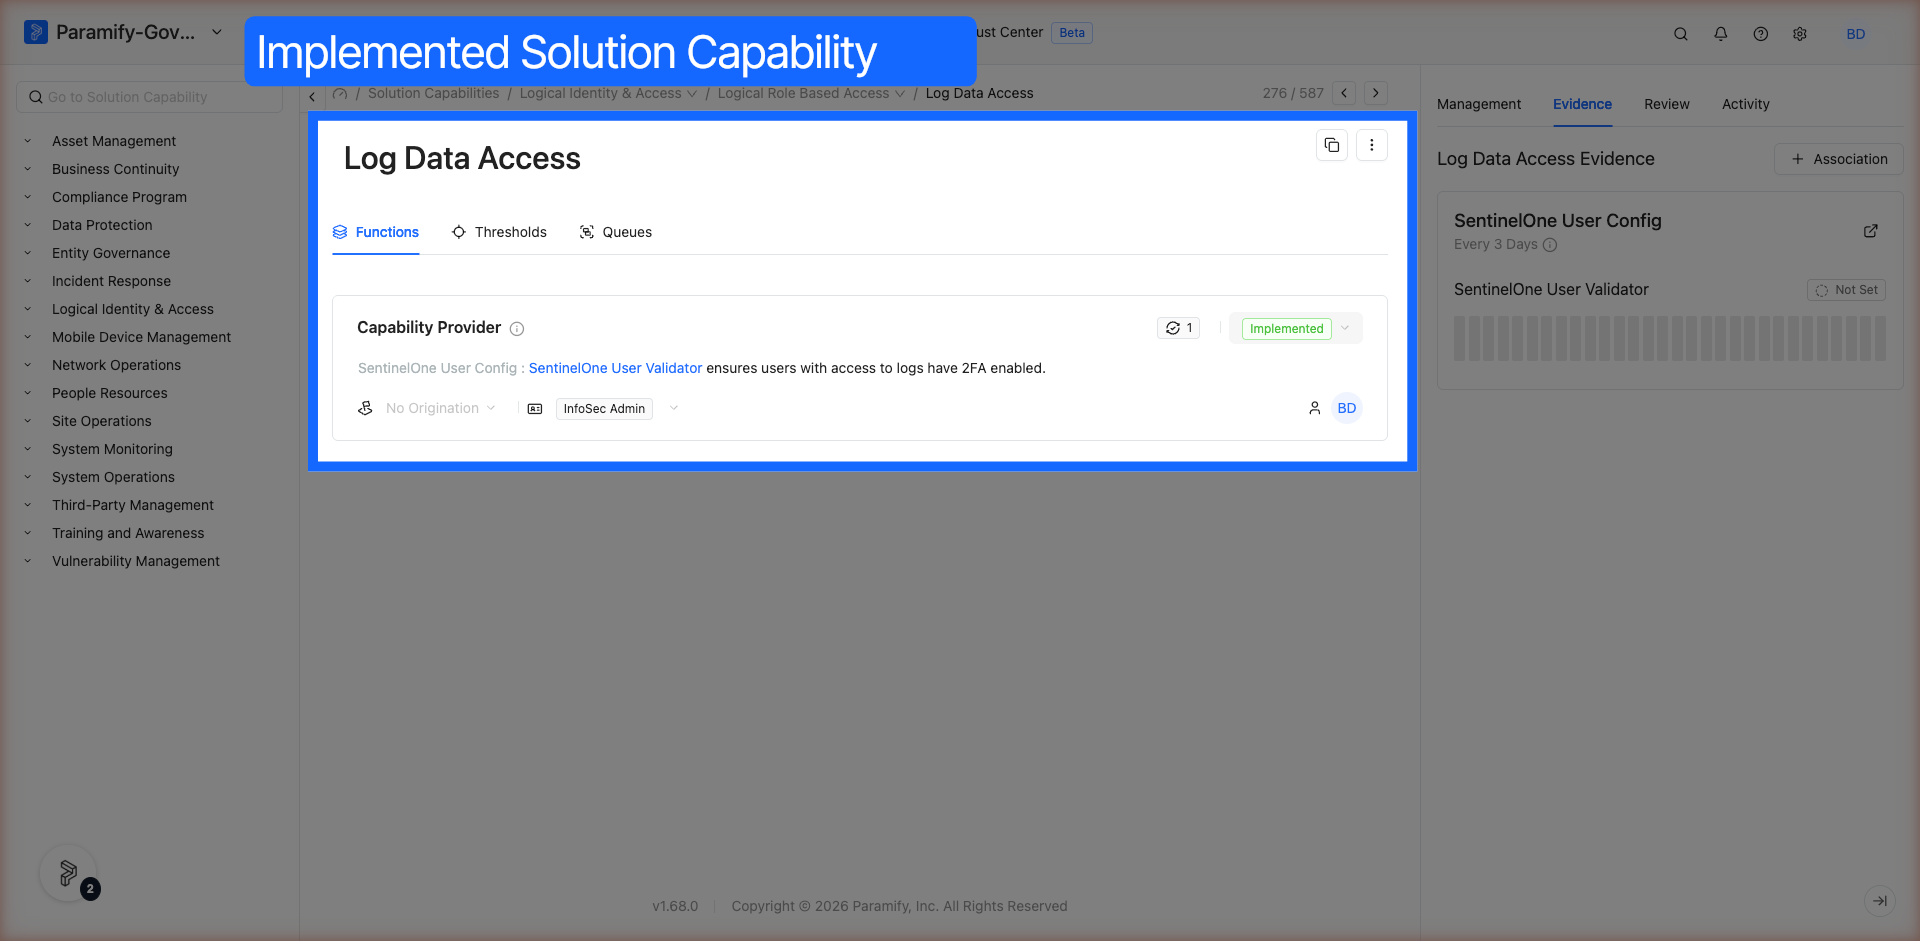Select Logical Identity & Access in the sidebar

[133, 309]
